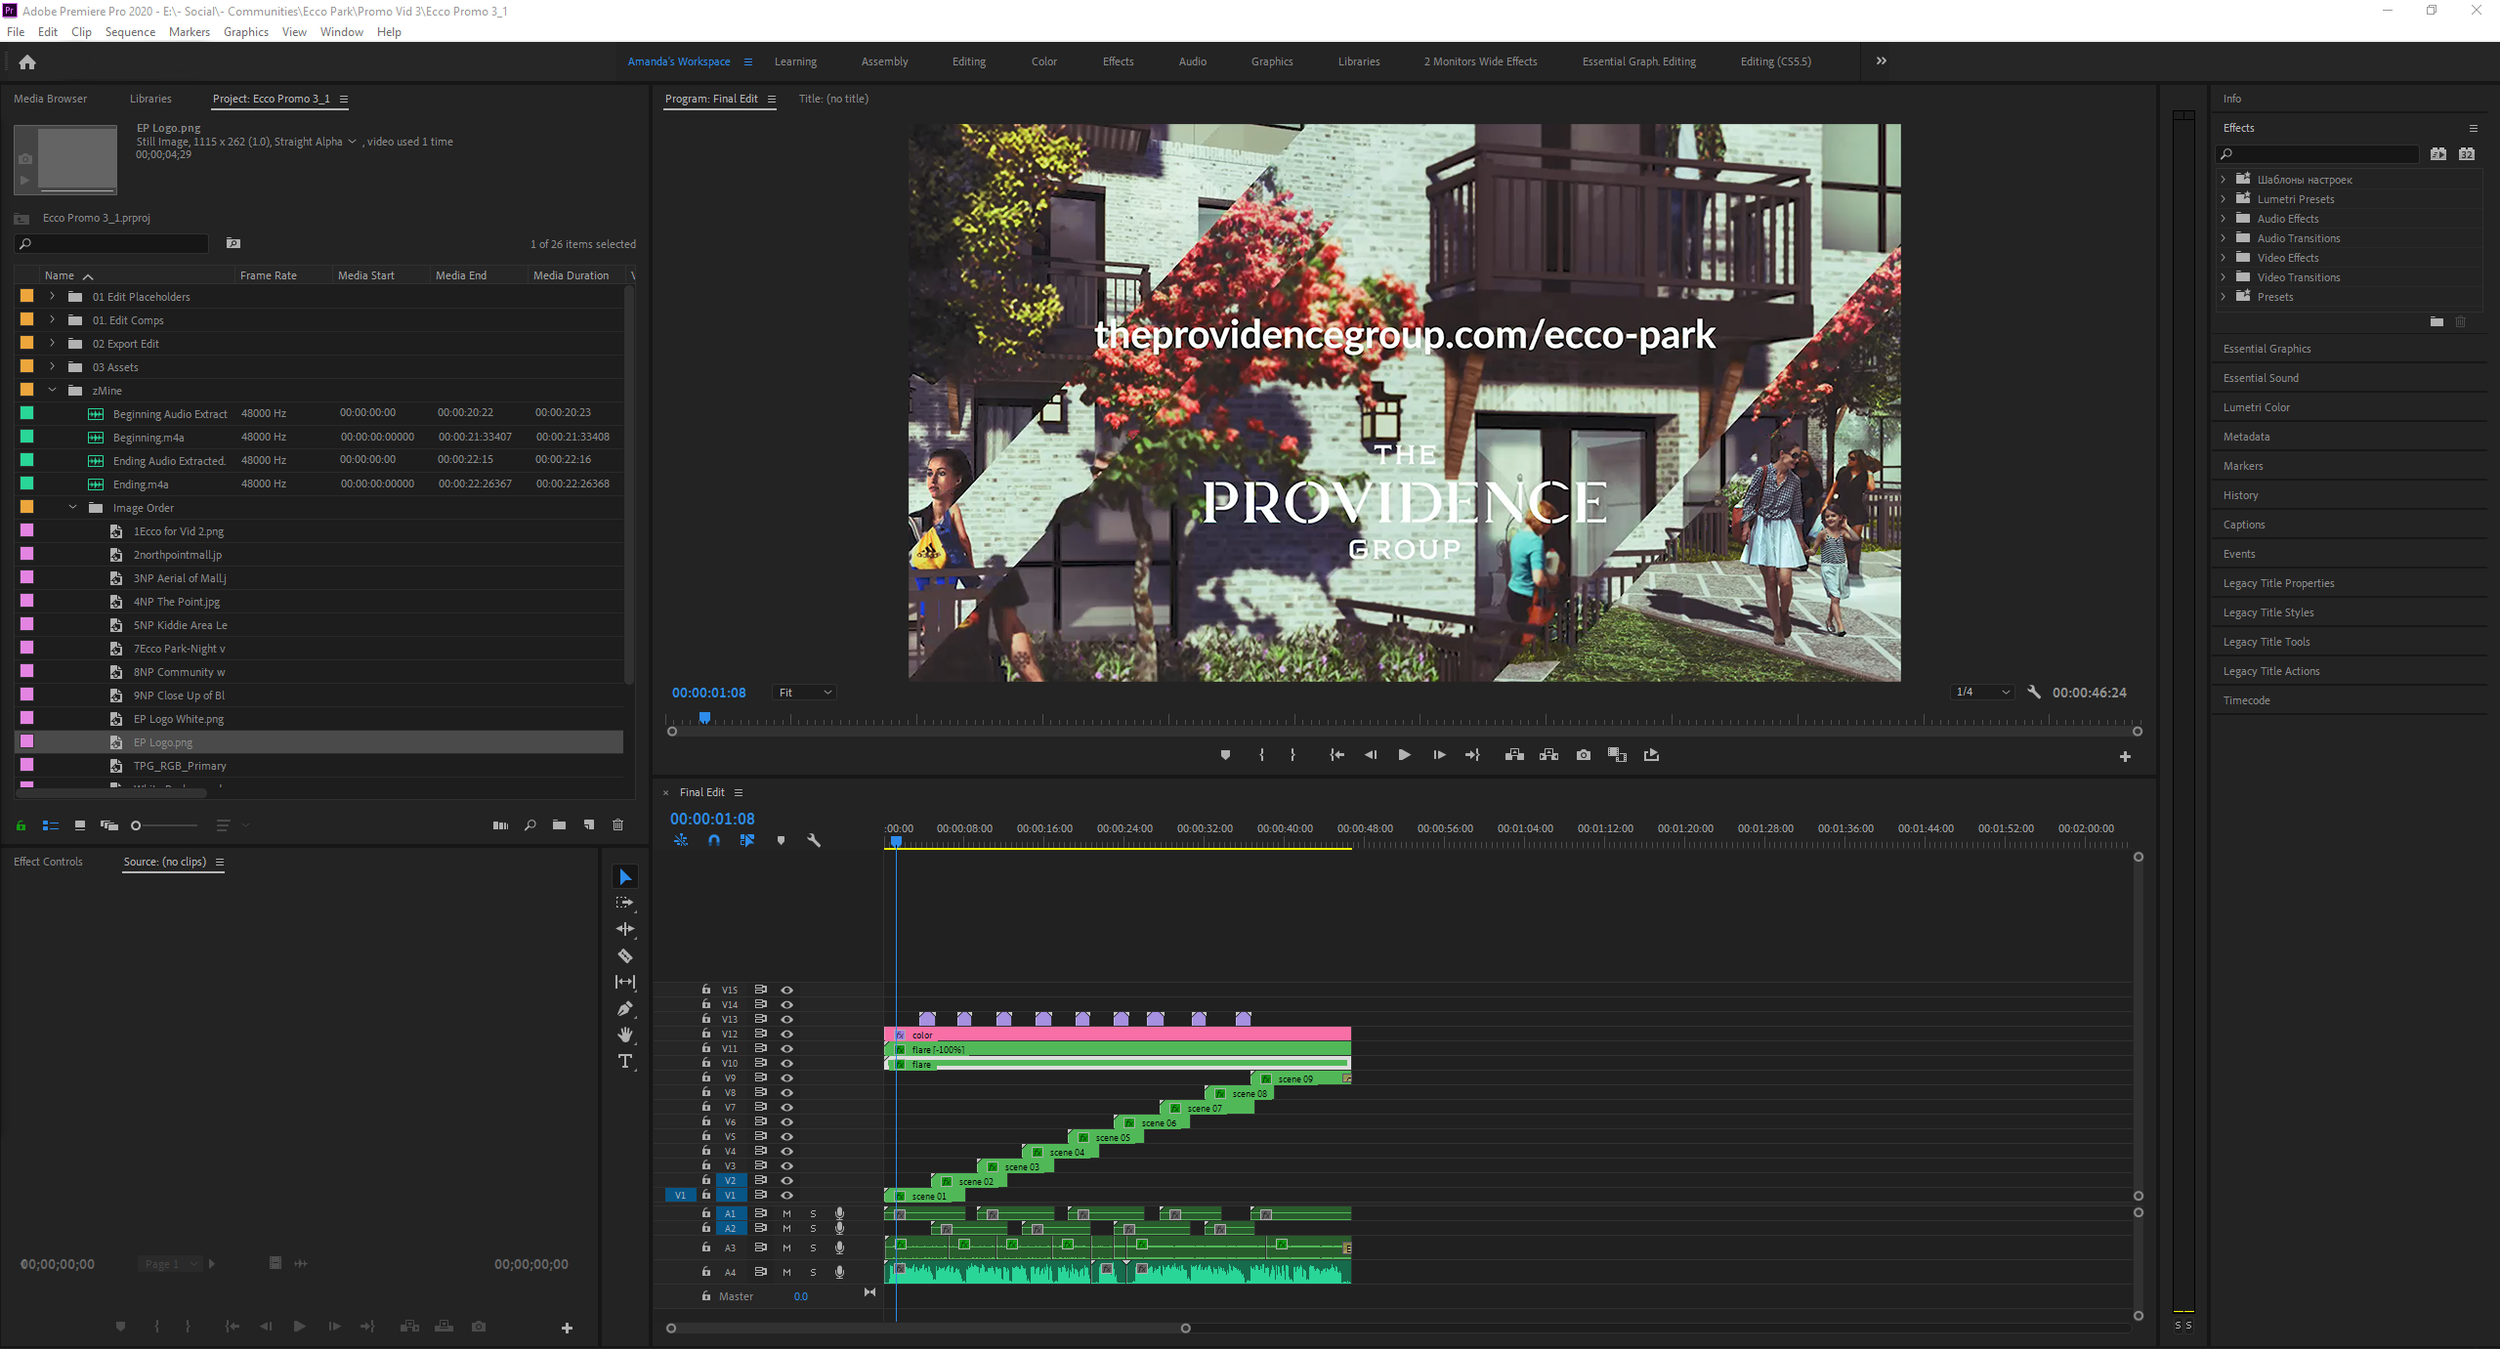Image resolution: width=2500 pixels, height=1349 pixels.
Task: Expand Video Effects folder
Action: pos(2223,257)
